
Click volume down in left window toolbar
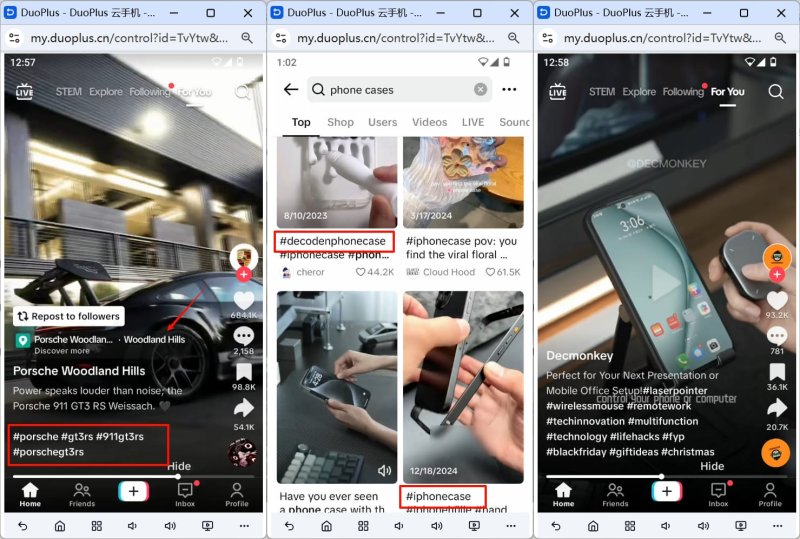[x=133, y=526]
